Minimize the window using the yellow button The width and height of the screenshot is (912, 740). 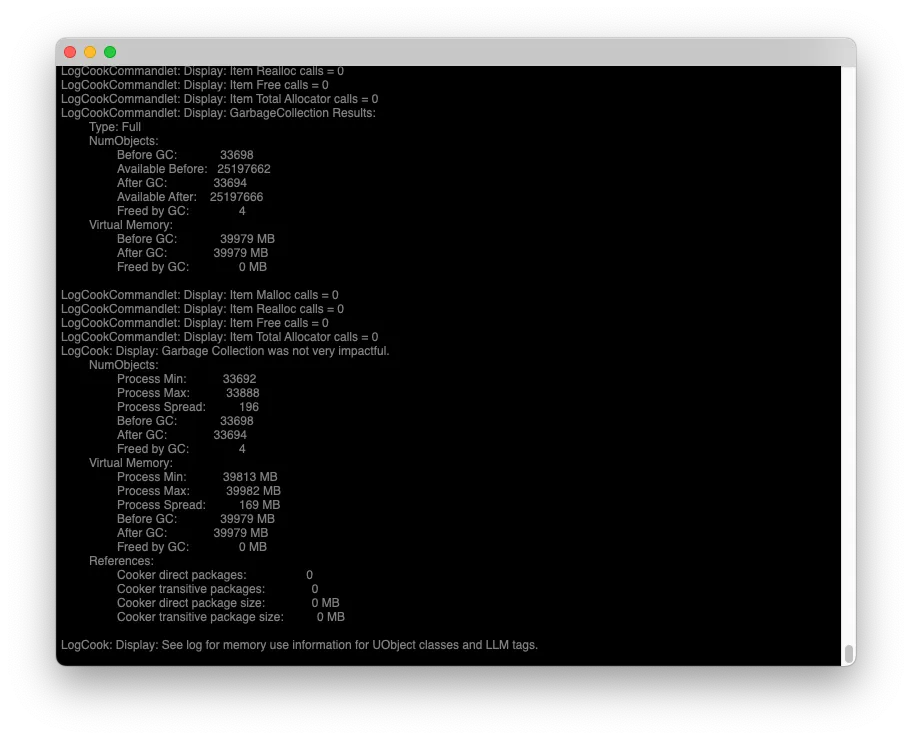click(90, 52)
